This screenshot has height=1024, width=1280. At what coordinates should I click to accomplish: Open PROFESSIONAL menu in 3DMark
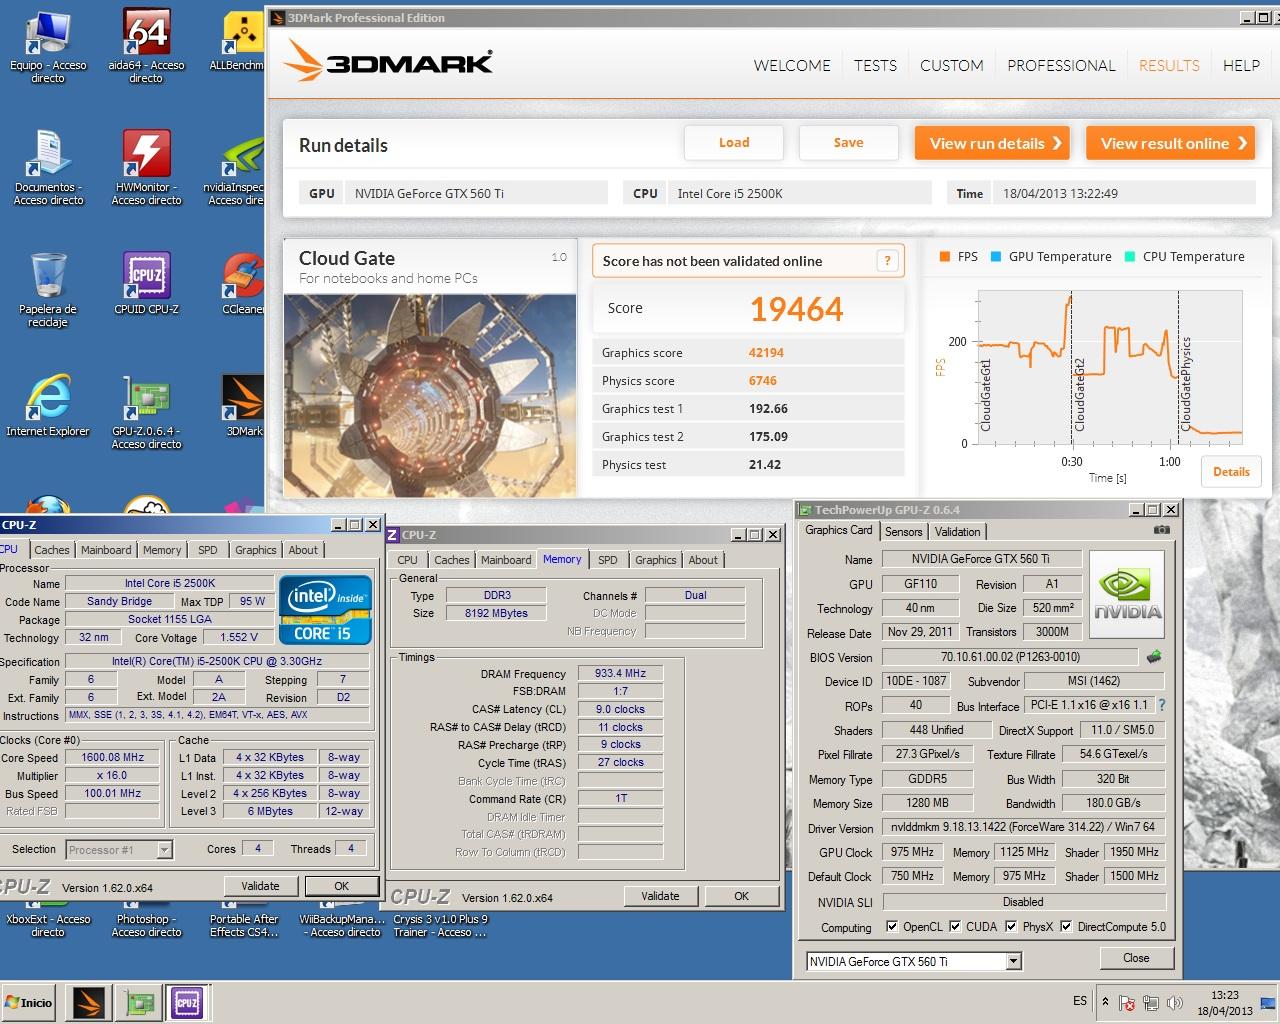1061,65
